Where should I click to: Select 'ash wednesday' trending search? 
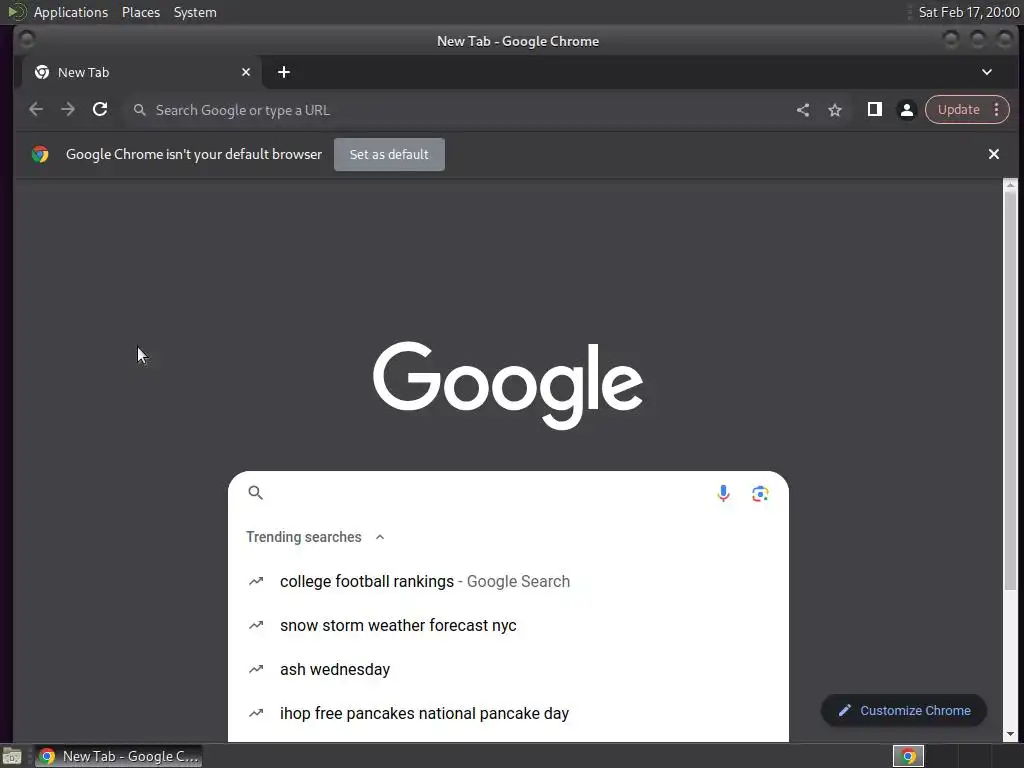pyautogui.click(x=508, y=669)
